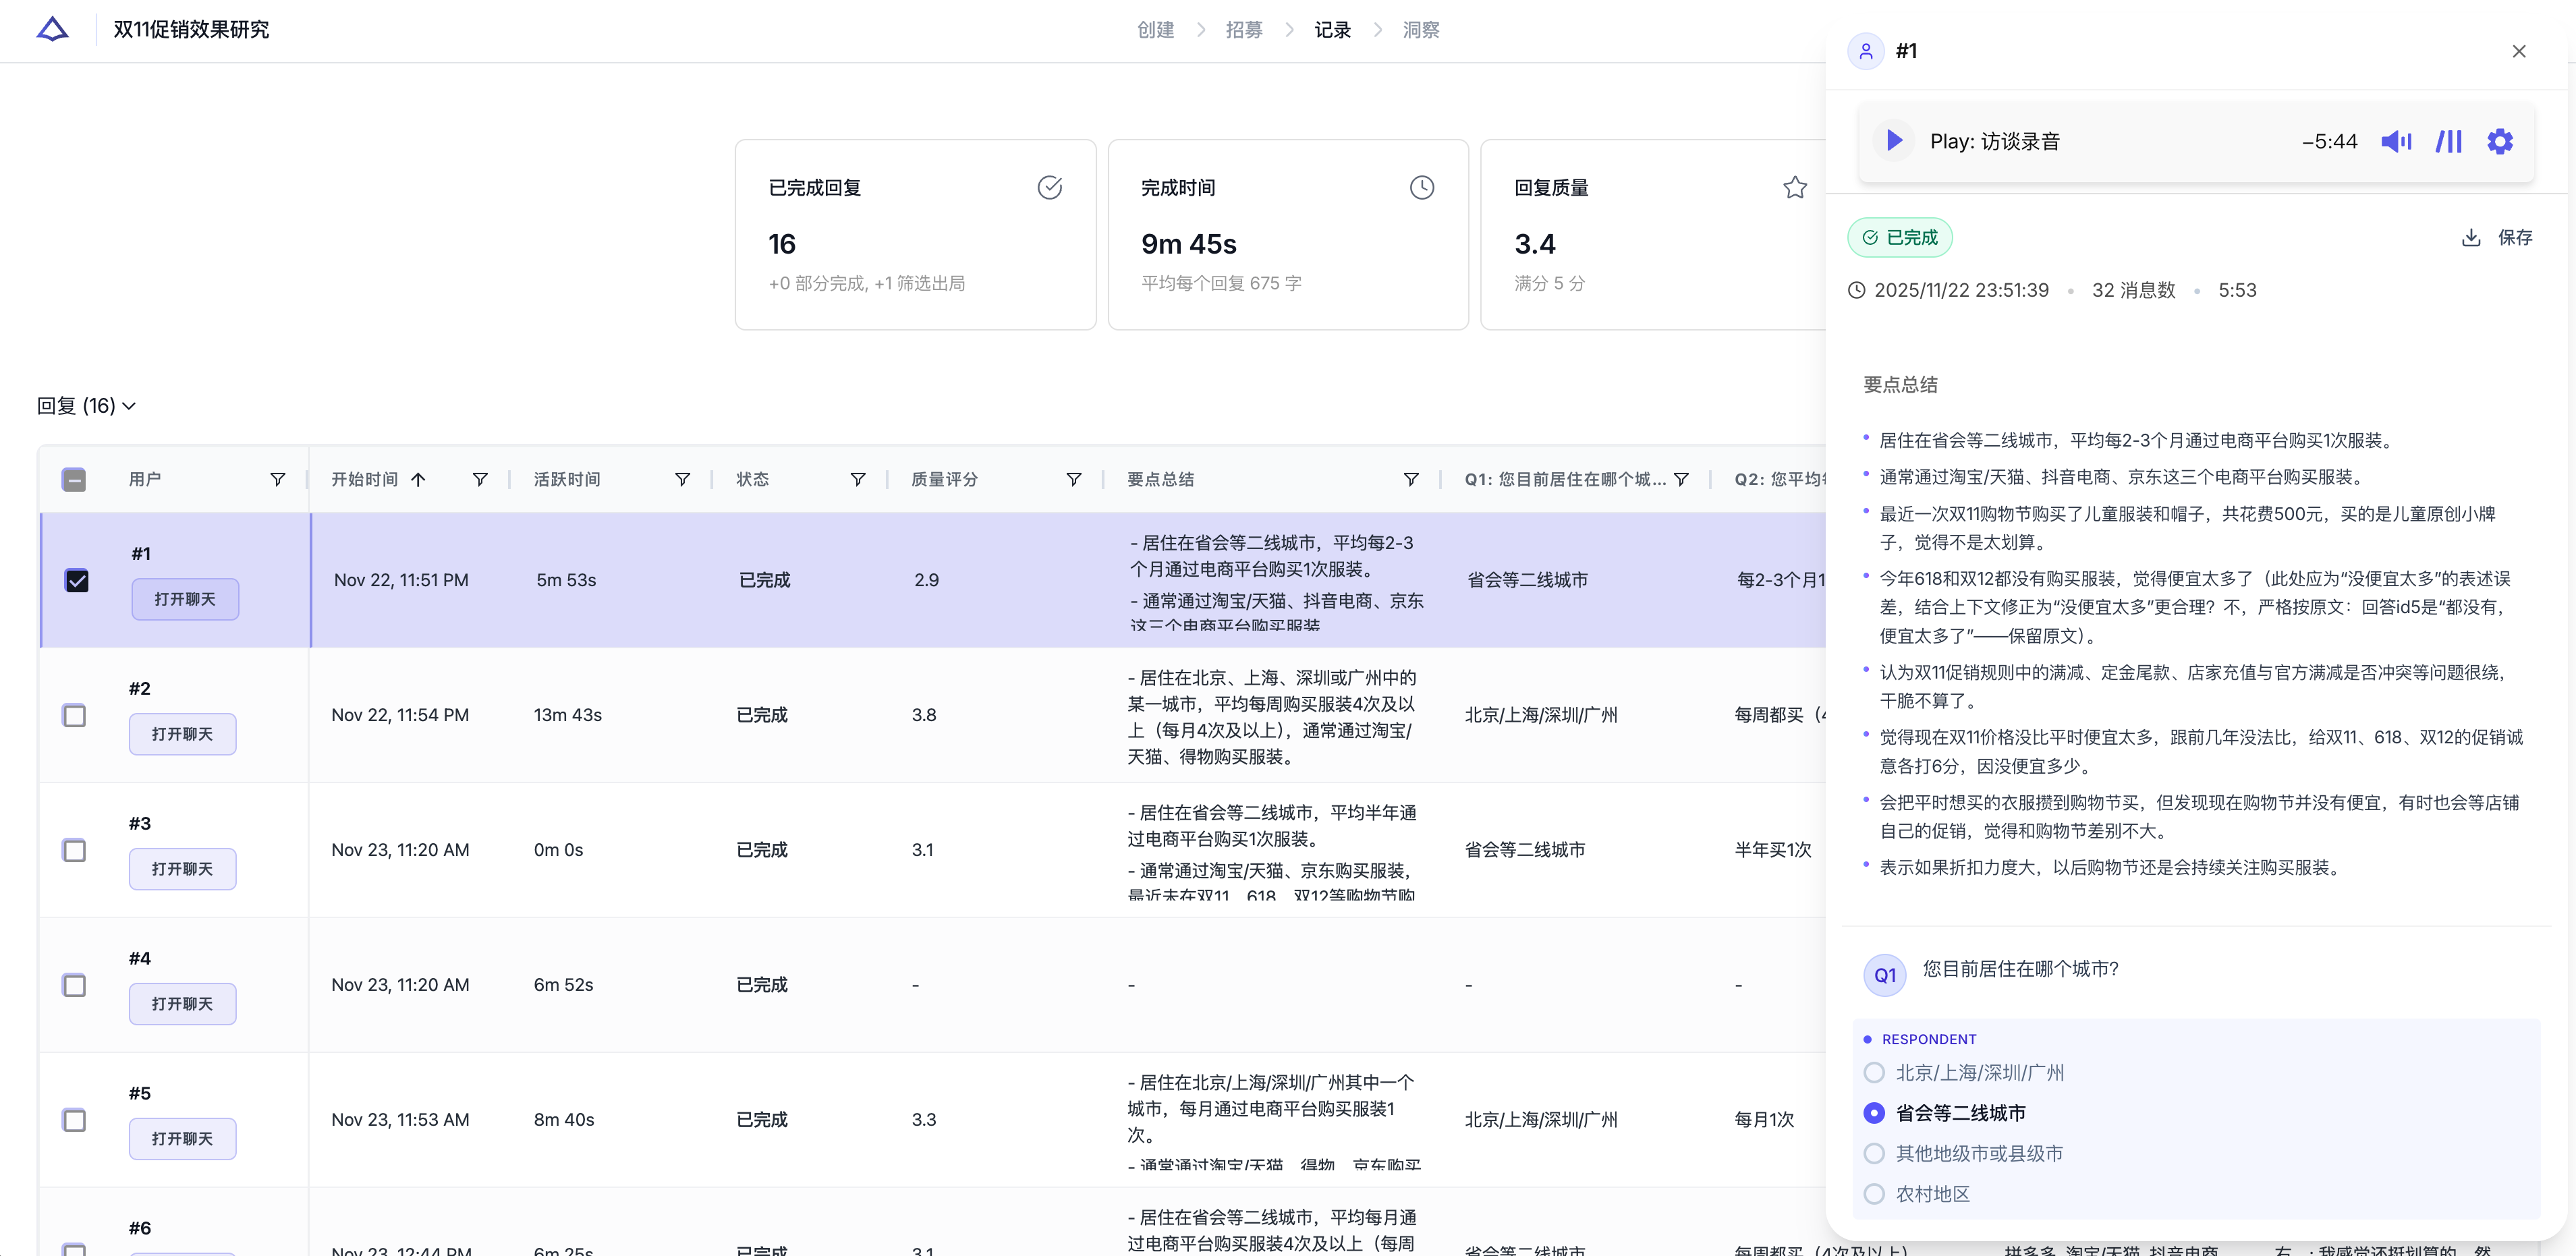Uncheck the checkbox for respondent #1
This screenshot has height=1256, width=2576.
tap(77, 580)
